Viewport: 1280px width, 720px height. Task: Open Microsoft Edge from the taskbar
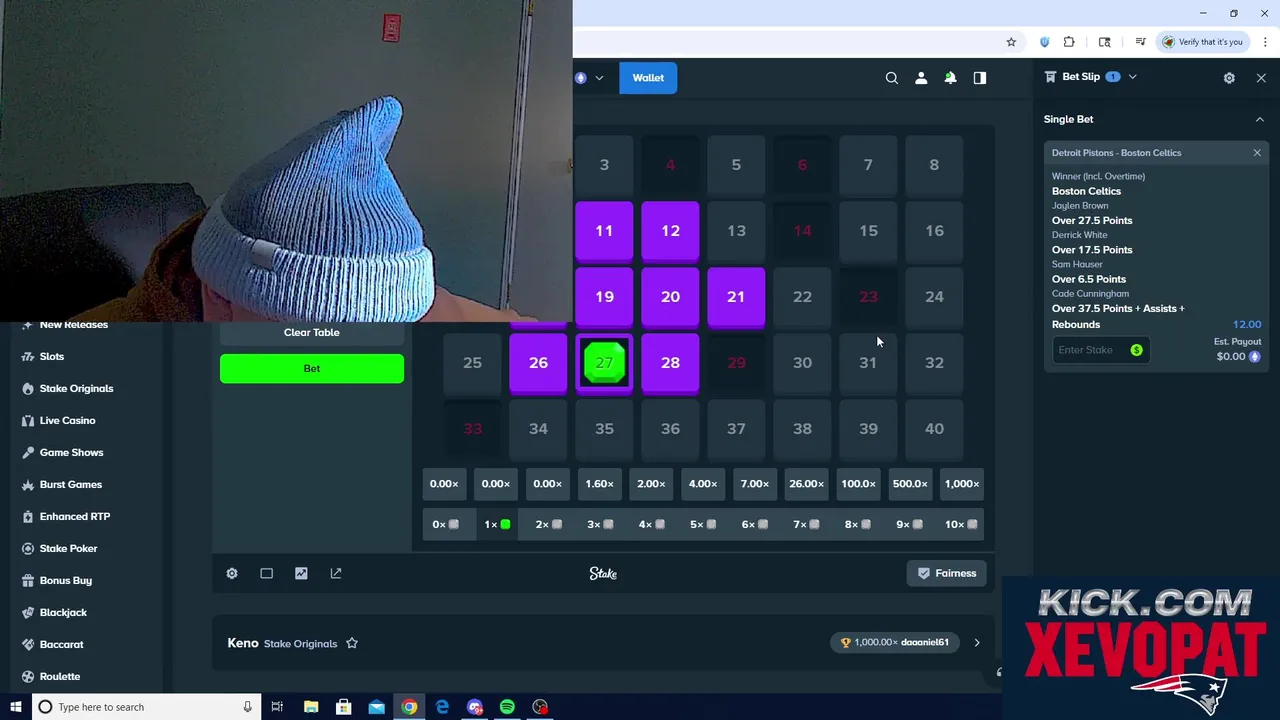[442, 707]
